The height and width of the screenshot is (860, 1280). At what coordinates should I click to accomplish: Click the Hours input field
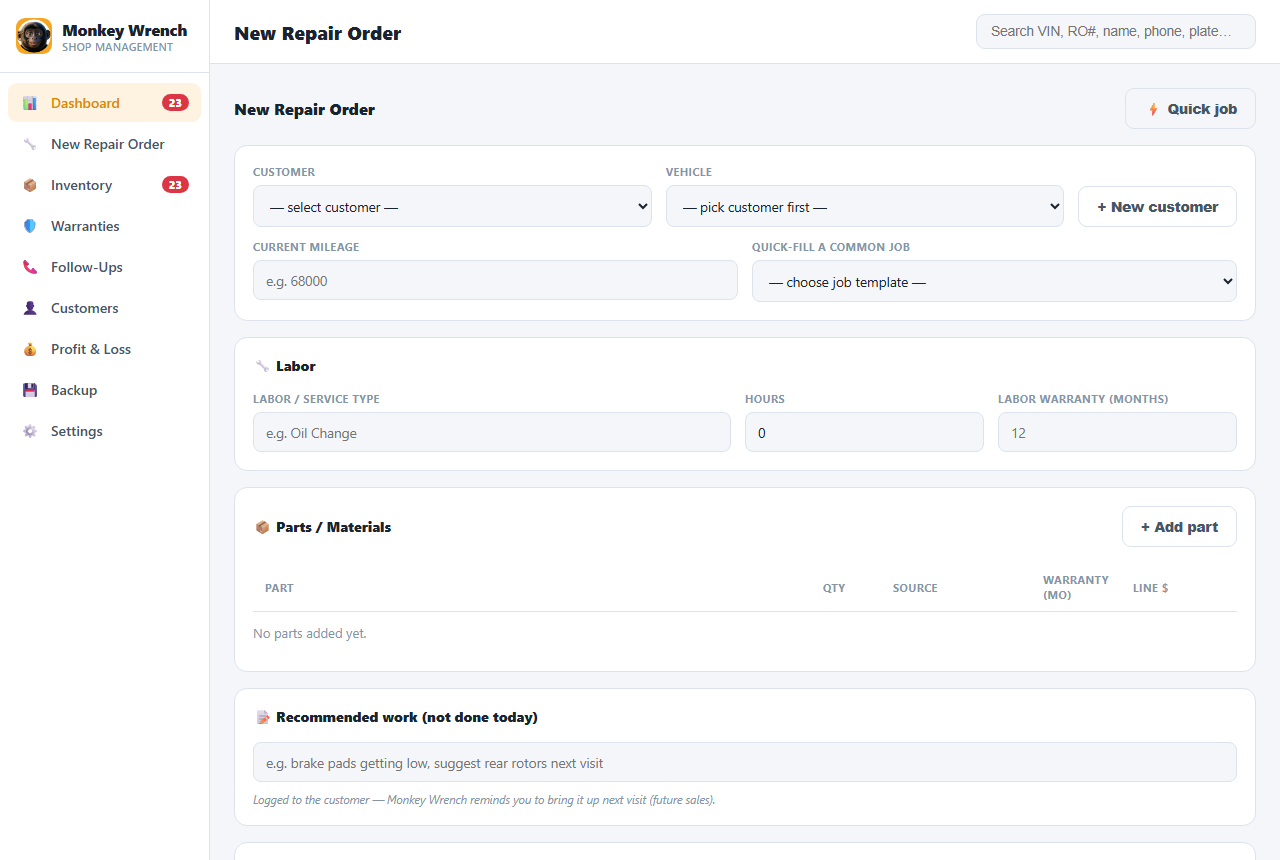(x=864, y=432)
